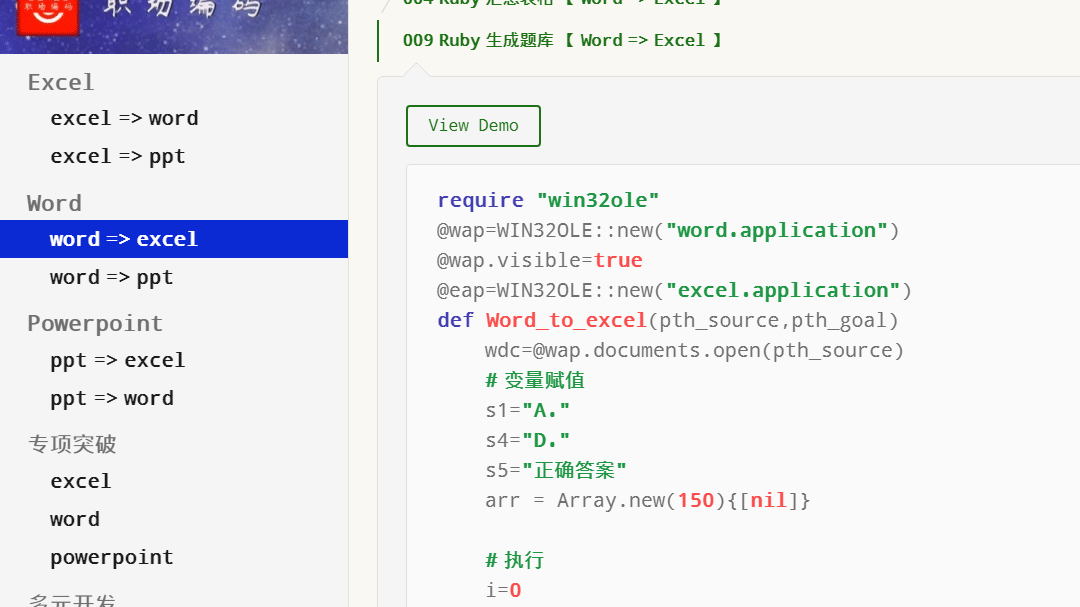Image resolution: width=1080 pixels, height=607 pixels.
Task: Click the Word_to_excel function name
Action: pyautogui.click(x=566, y=320)
